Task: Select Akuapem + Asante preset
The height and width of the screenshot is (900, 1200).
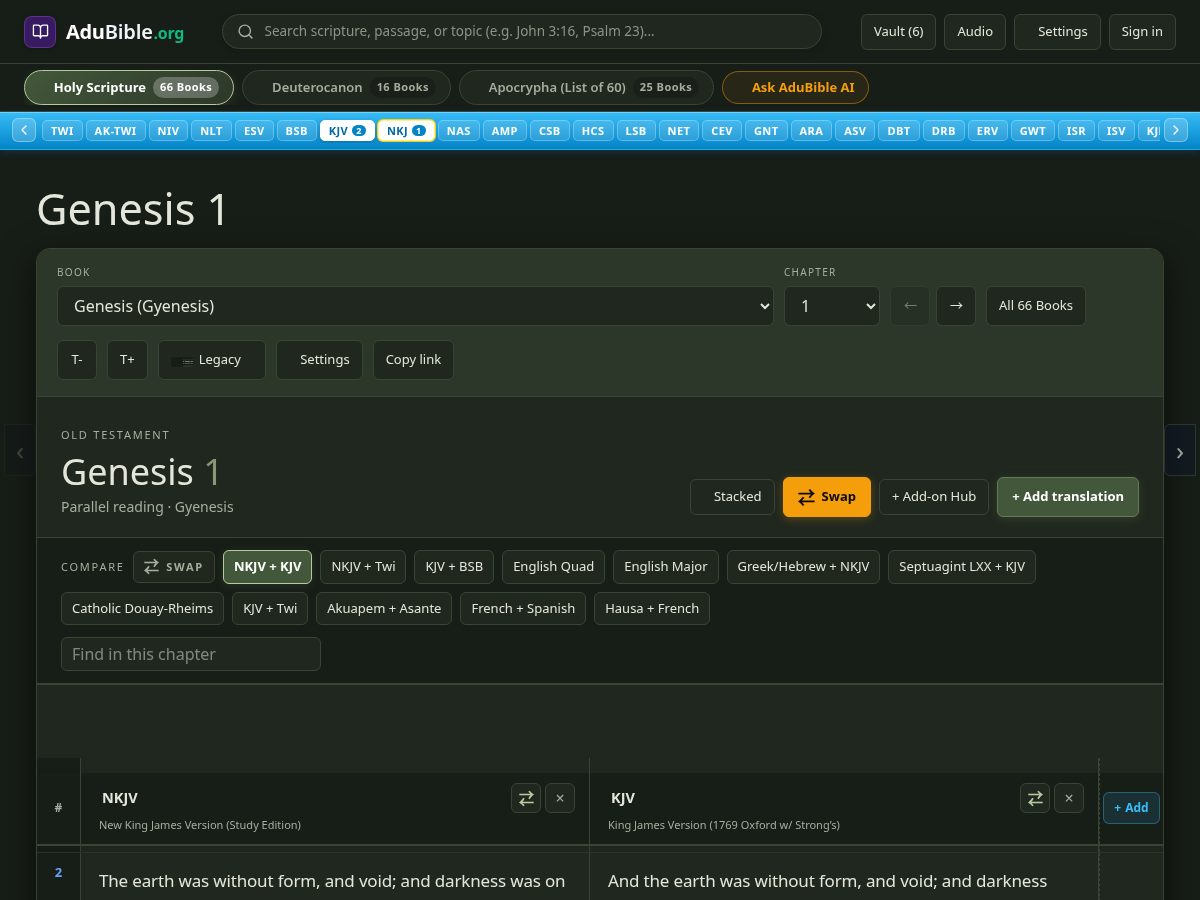Action: [x=384, y=609]
